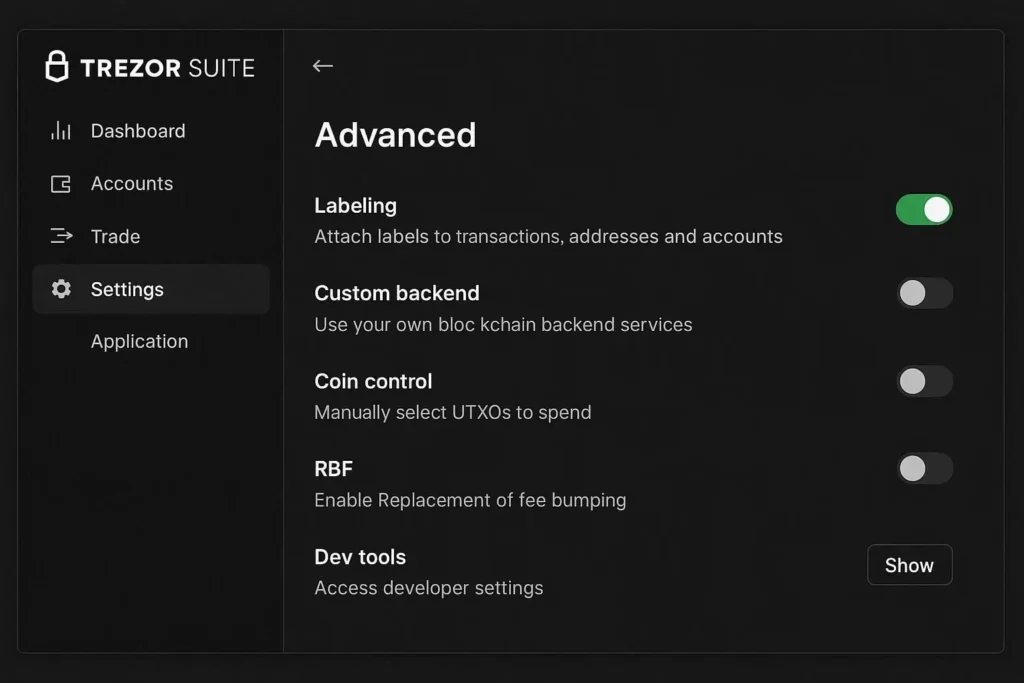Click the Trade arrows icon
The image size is (1024, 683).
61,237
